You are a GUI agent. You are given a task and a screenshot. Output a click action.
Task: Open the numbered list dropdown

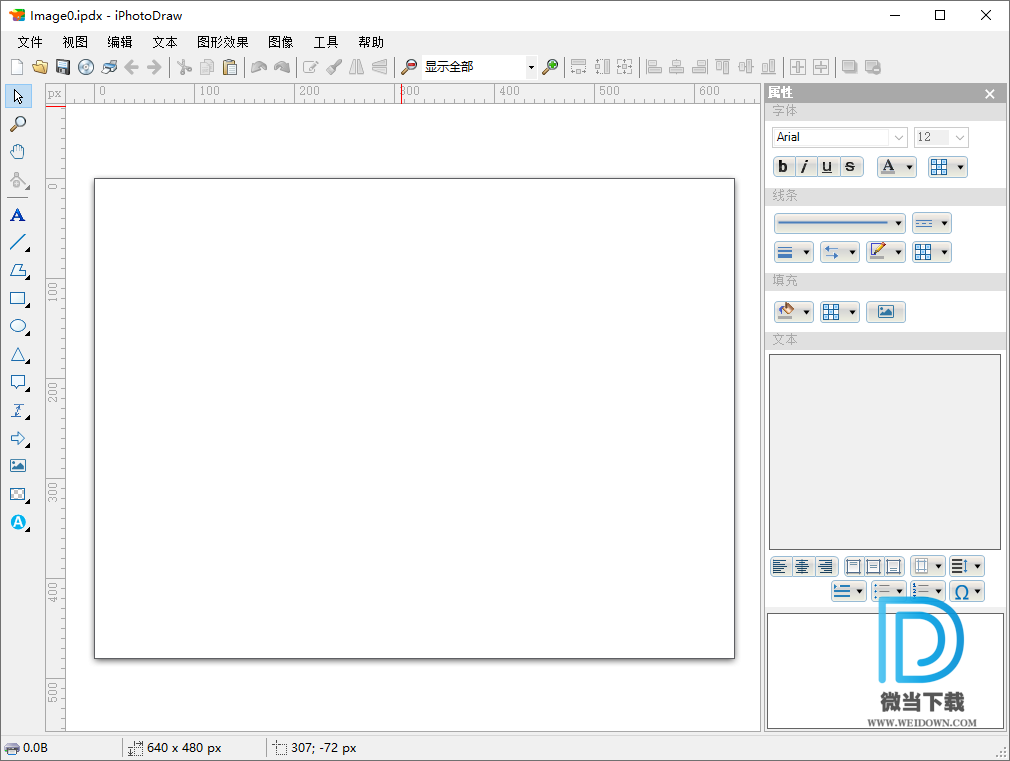(928, 591)
